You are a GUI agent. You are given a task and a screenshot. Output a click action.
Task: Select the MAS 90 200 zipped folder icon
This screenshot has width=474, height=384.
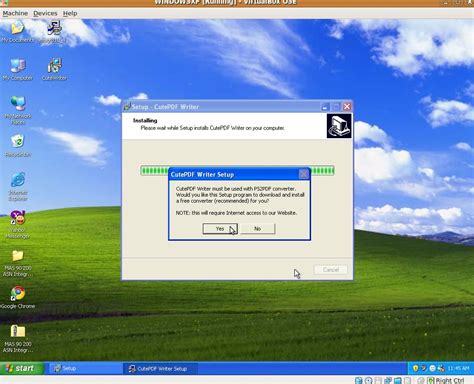(x=18, y=339)
